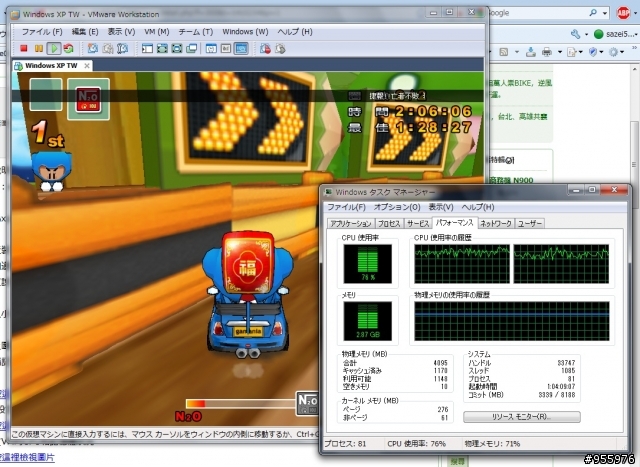Open the VM (M) menu

pos(157,31)
